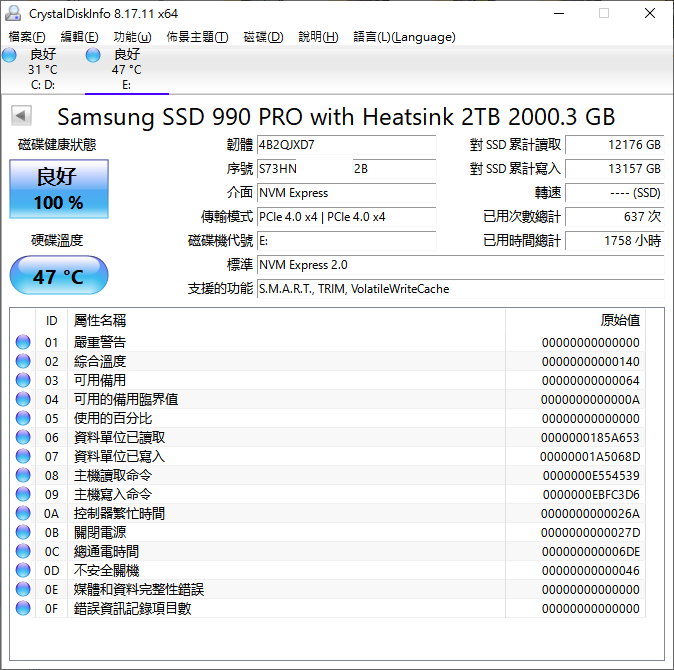Open the 檔案(F) menu
Viewport: 674px width, 670px height.
[27, 37]
